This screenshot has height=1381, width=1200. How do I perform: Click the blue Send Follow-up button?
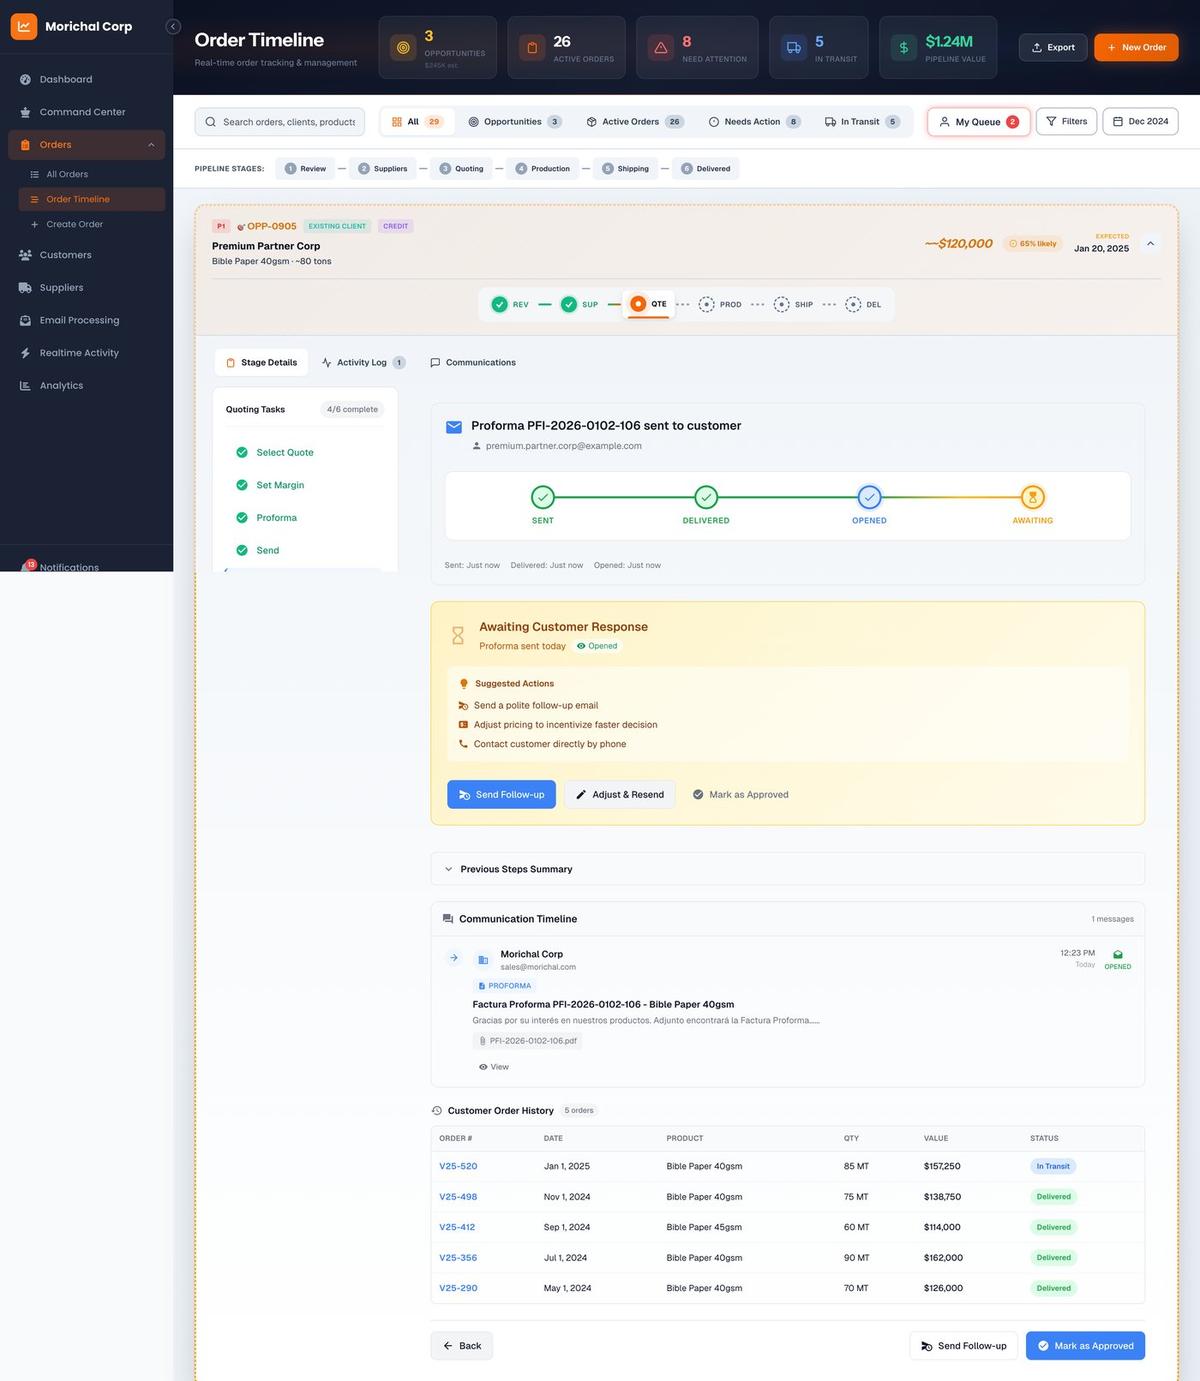coord(501,795)
